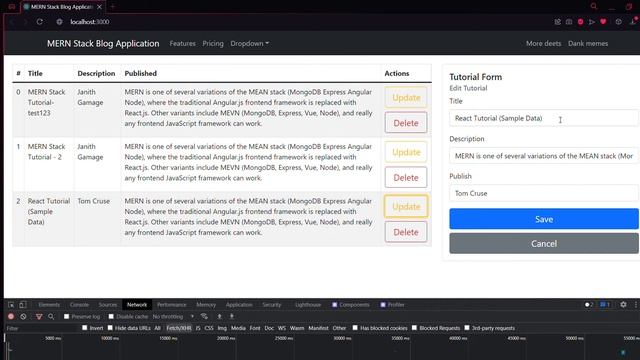Click the heart bookmark icon

click(x=603, y=22)
